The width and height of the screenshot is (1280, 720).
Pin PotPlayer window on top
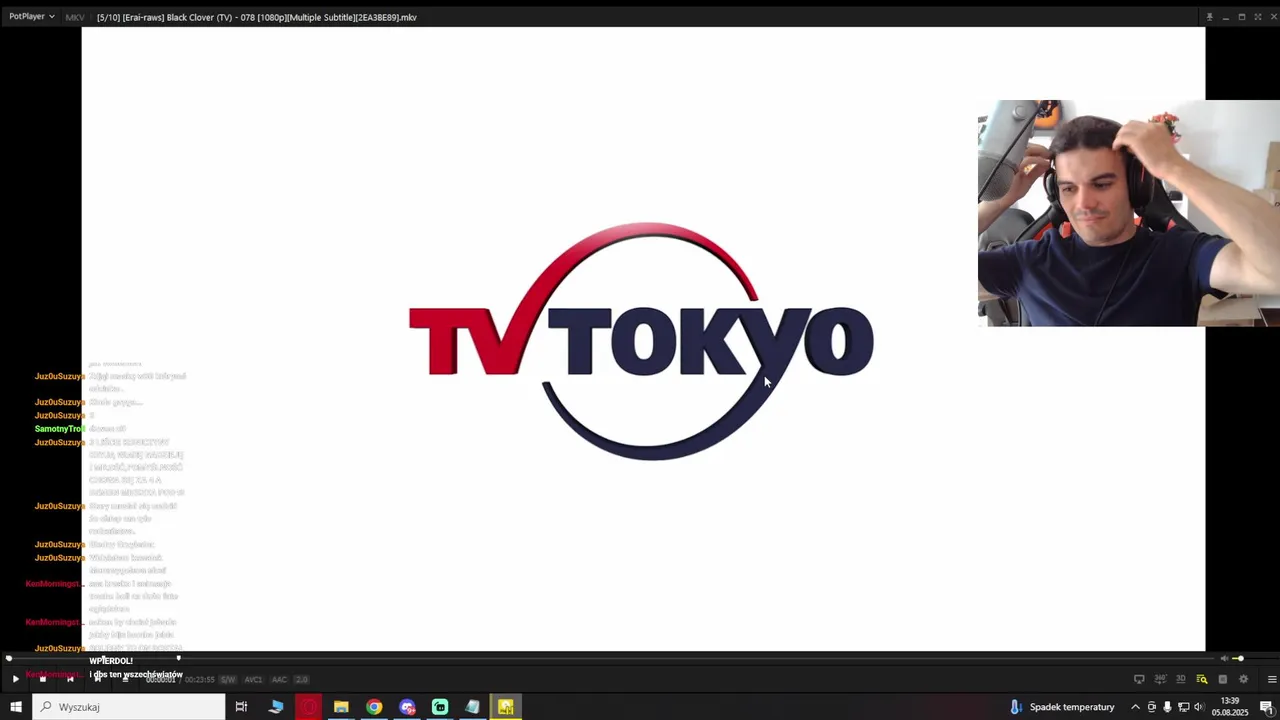coord(1209,17)
